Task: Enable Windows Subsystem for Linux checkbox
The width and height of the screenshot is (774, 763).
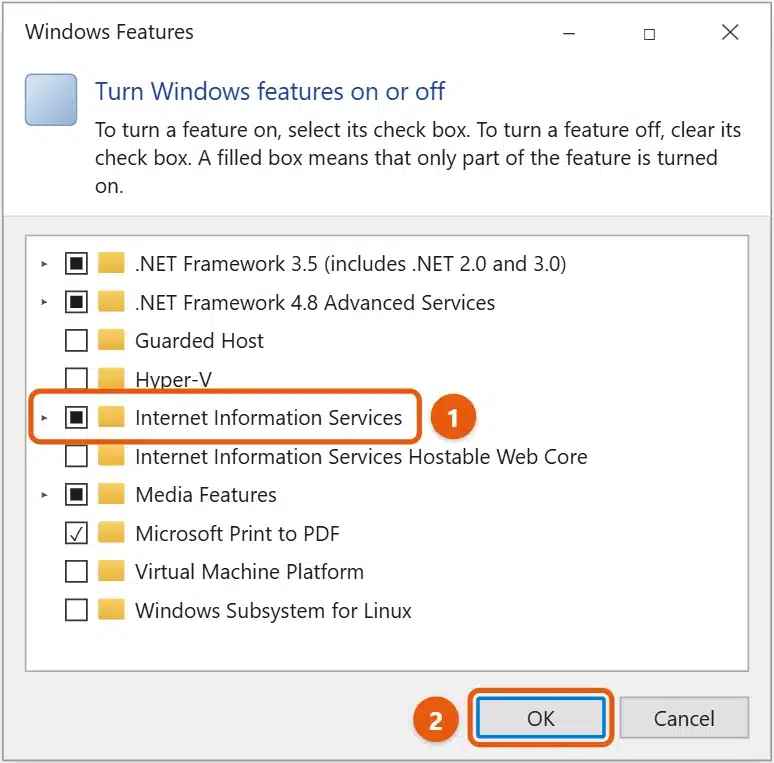Action: pyautogui.click(x=76, y=610)
